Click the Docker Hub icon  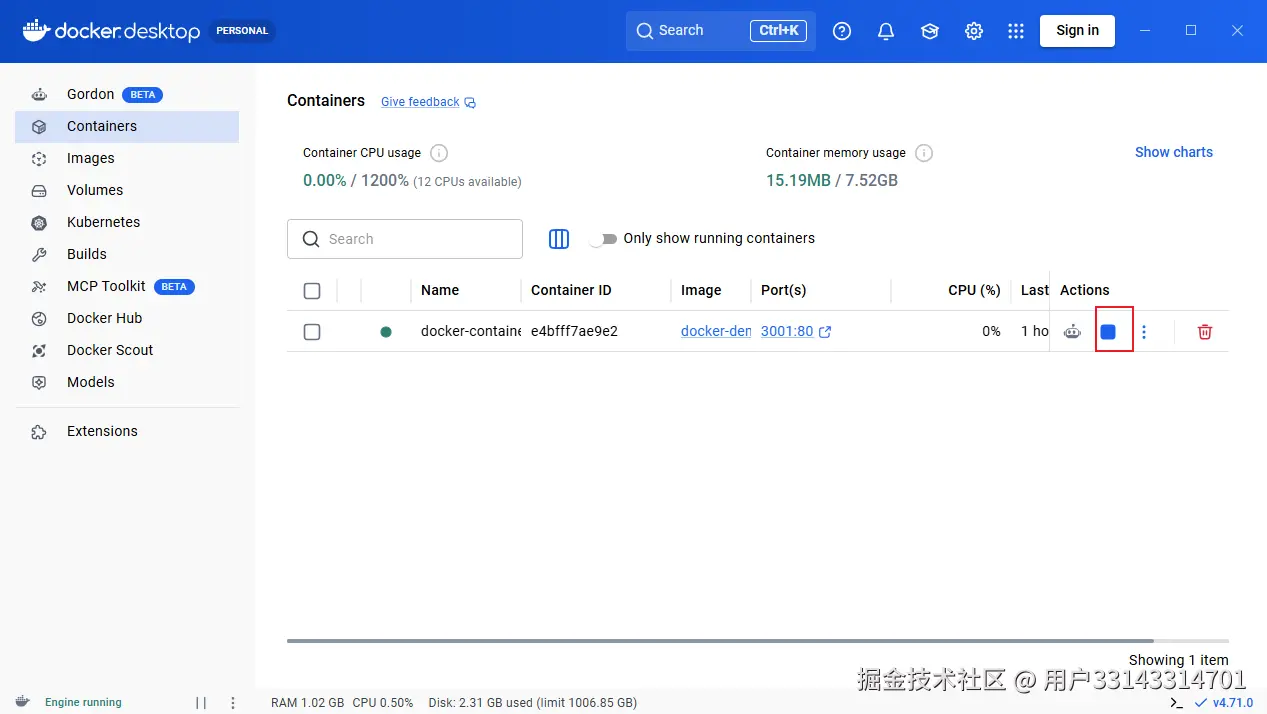click(x=39, y=318)
